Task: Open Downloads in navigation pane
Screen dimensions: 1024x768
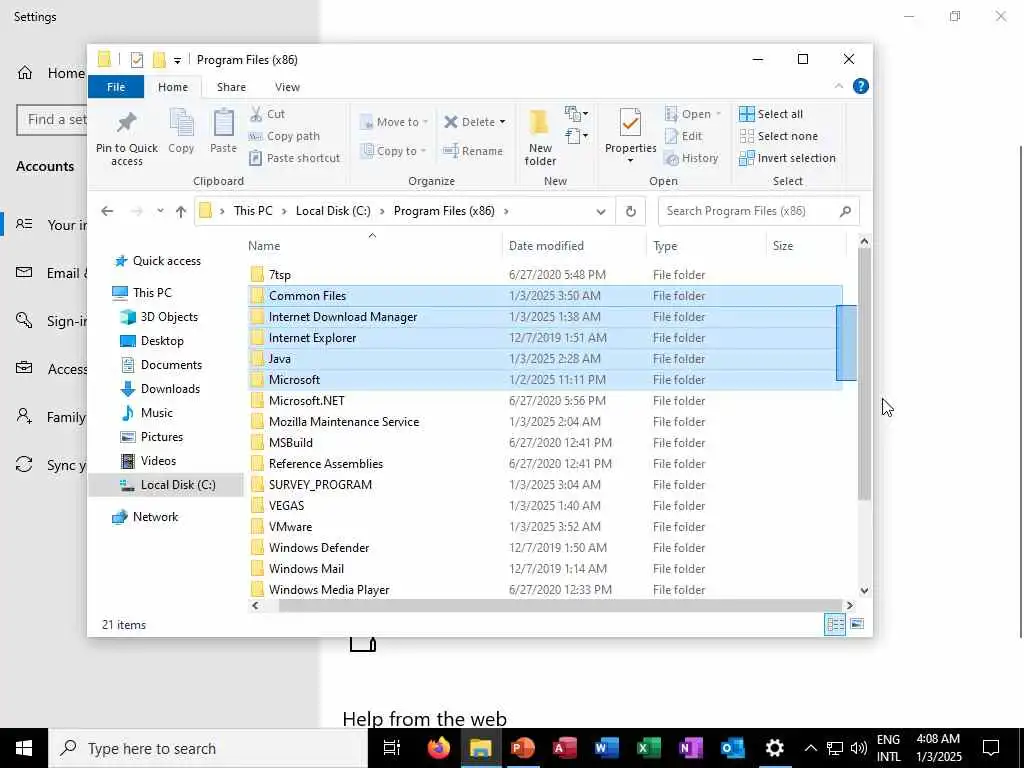Action: 170,389
